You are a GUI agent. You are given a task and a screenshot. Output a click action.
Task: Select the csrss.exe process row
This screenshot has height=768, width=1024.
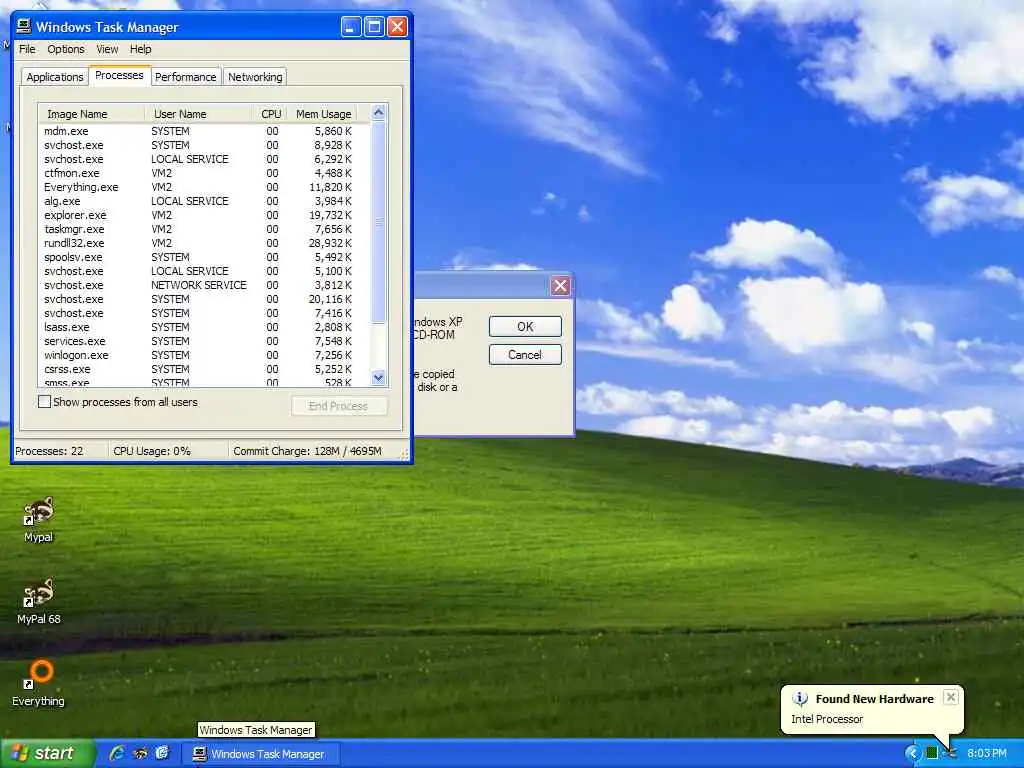[203, 369]
